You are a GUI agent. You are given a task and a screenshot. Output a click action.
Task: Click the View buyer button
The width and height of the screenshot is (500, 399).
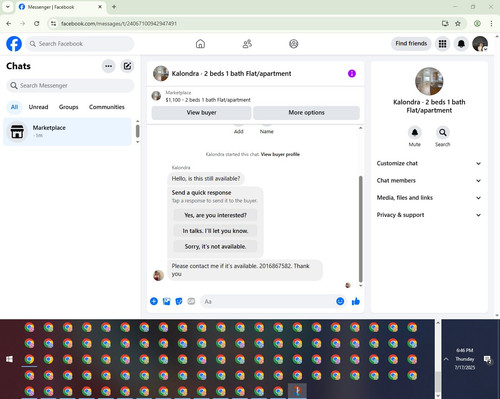point(201,113)
